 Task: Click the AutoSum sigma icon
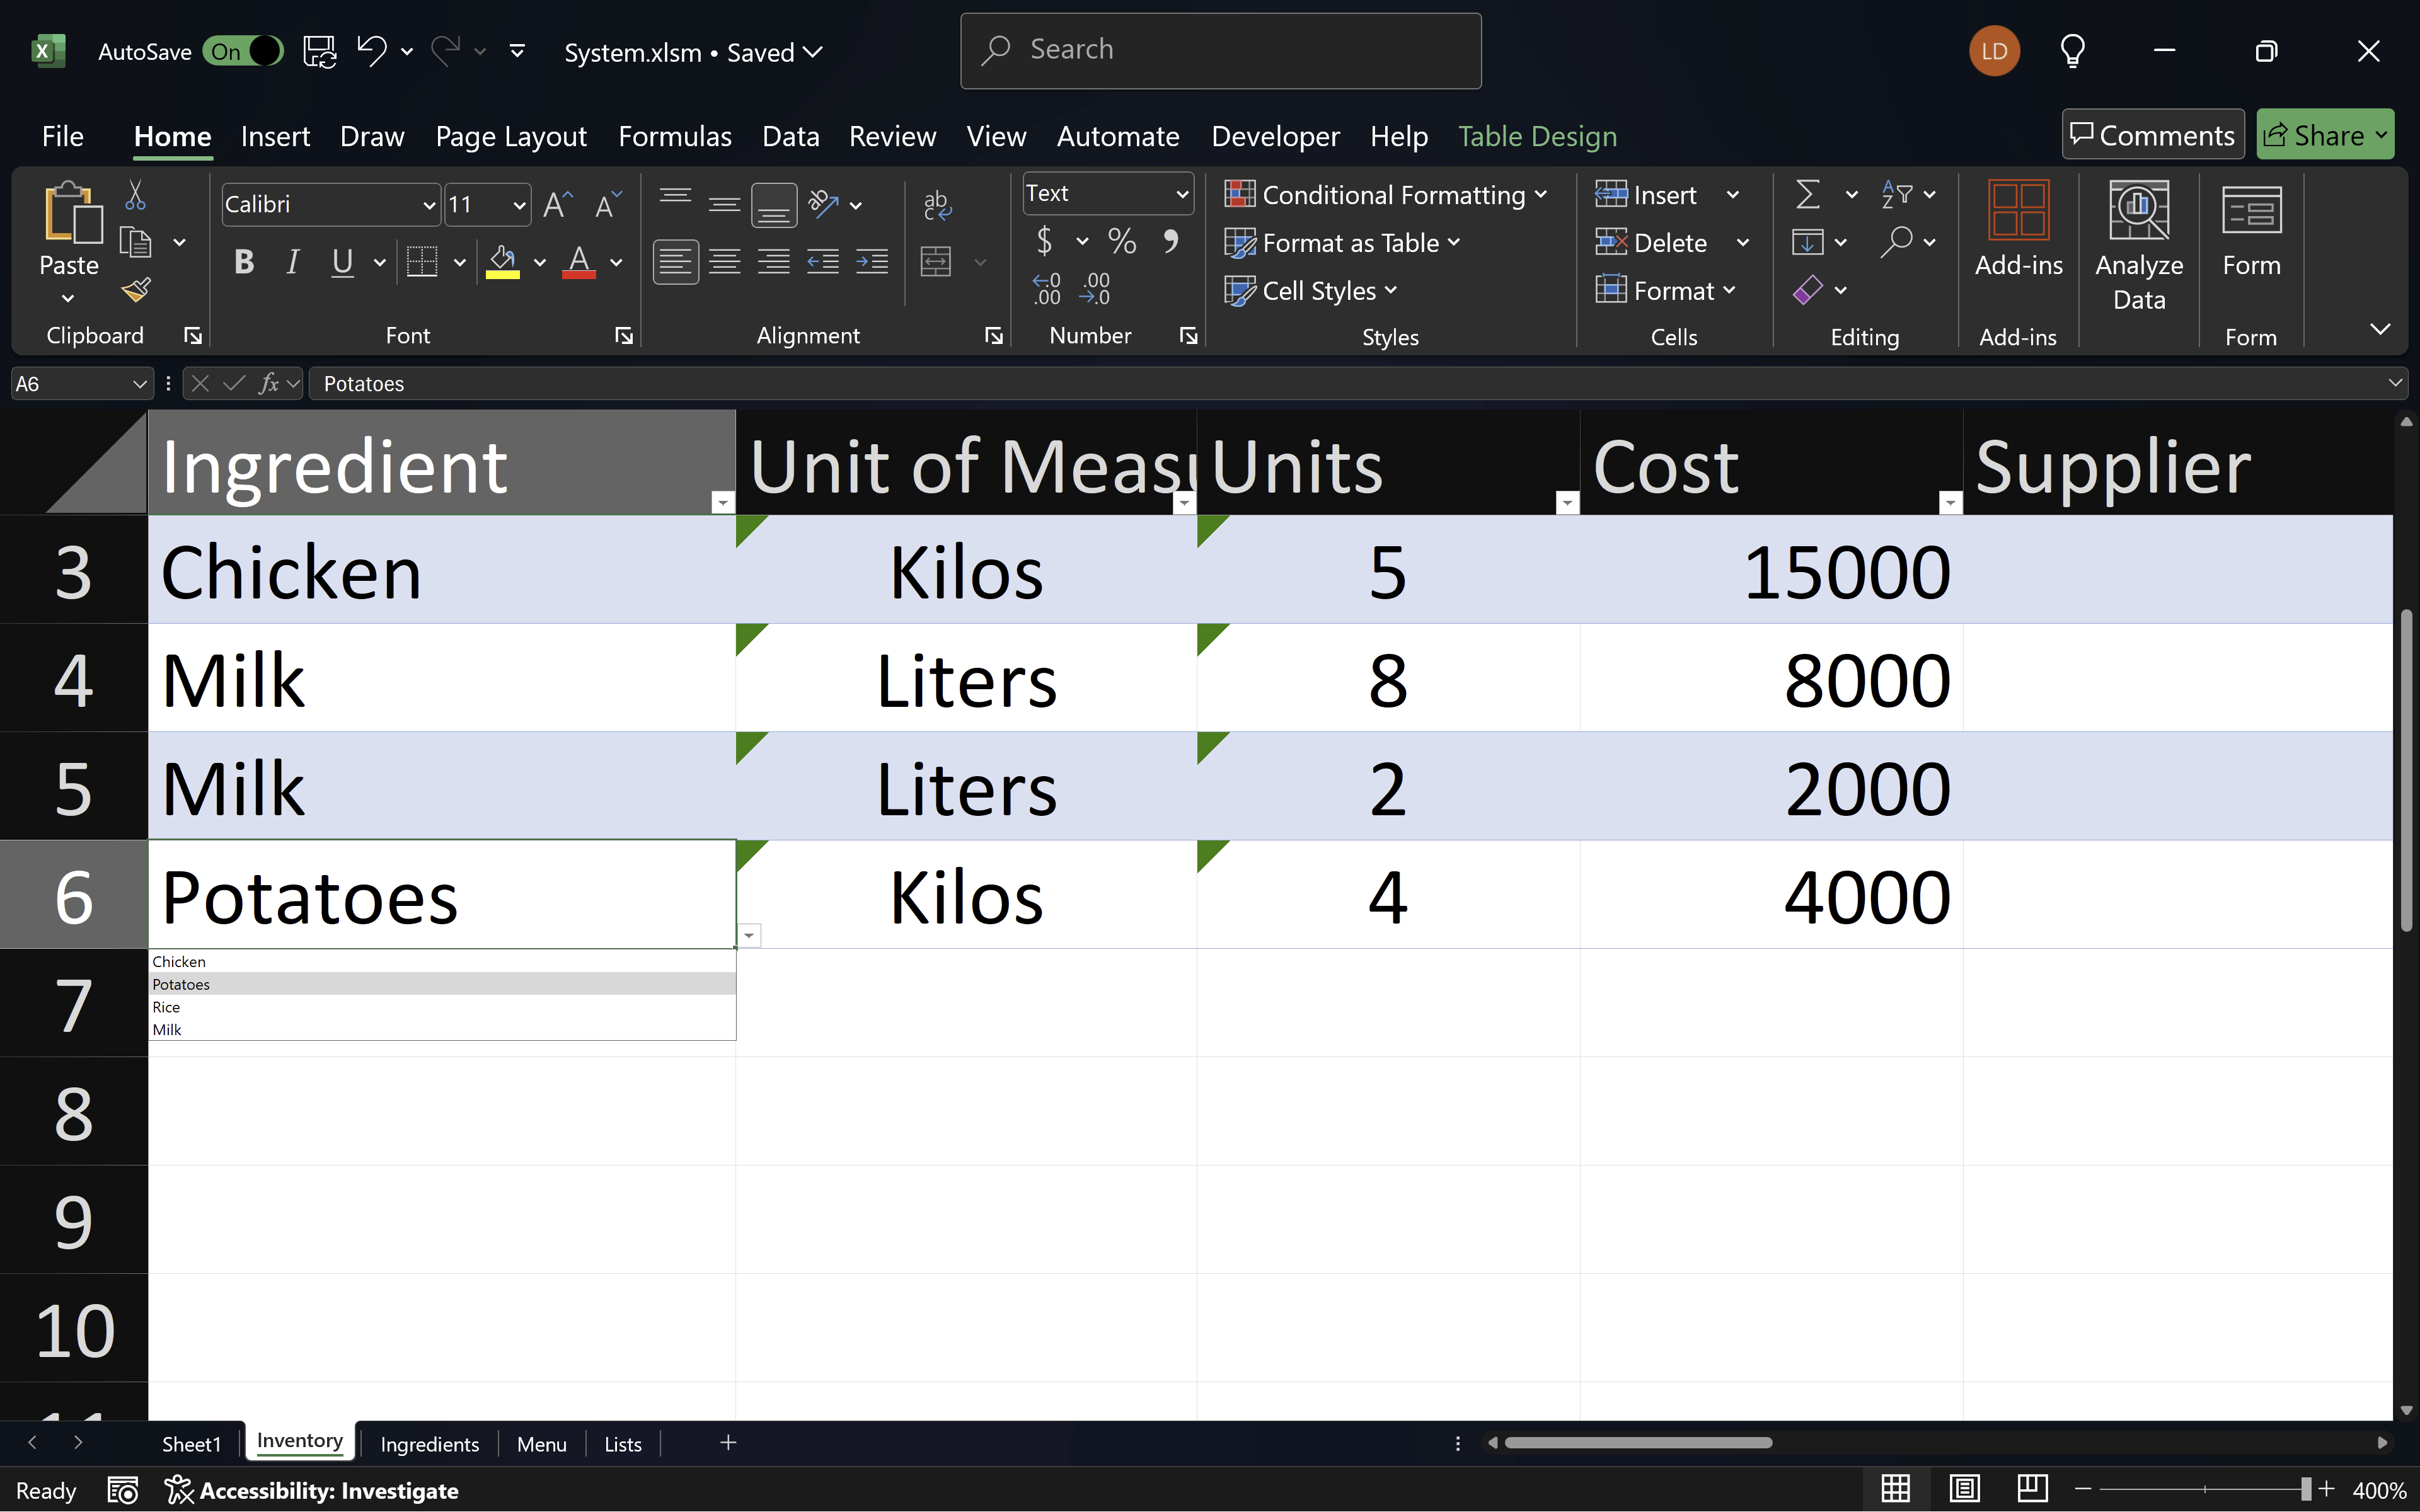1808,194
